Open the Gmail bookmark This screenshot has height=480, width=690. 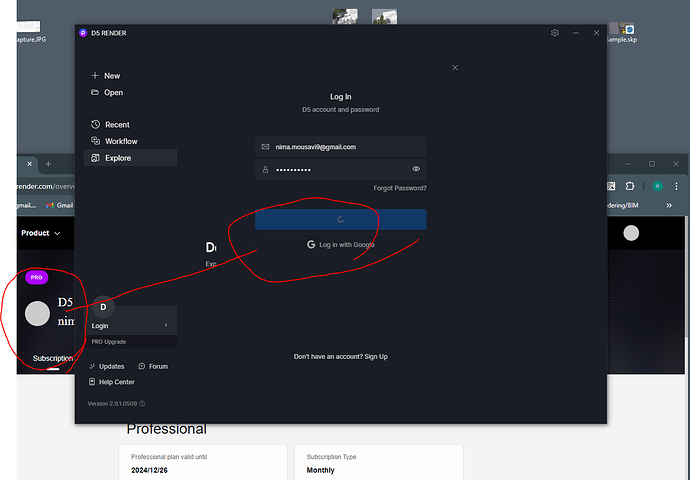point(59,205)
